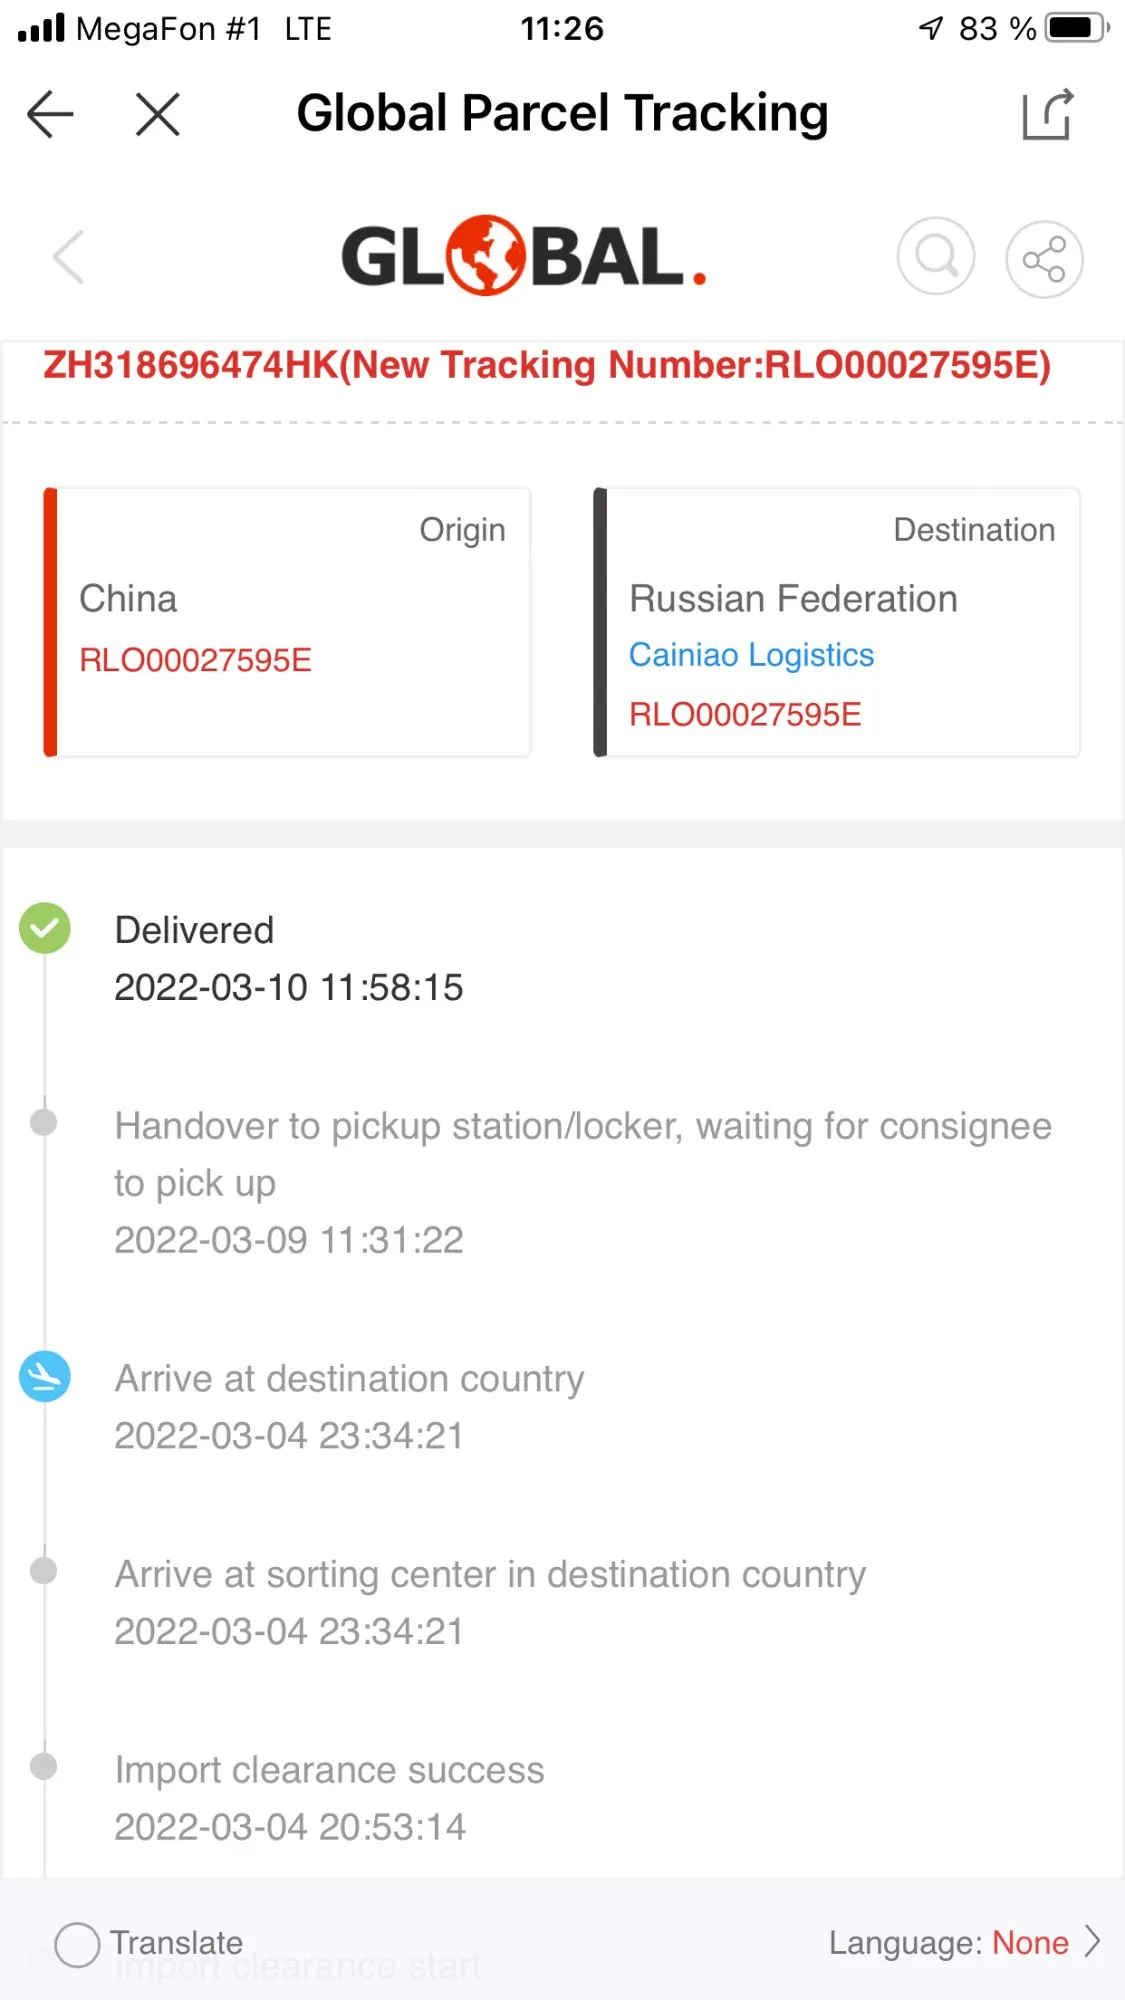Open the magnifier search icon
1125x2000 pixels.
936,257
